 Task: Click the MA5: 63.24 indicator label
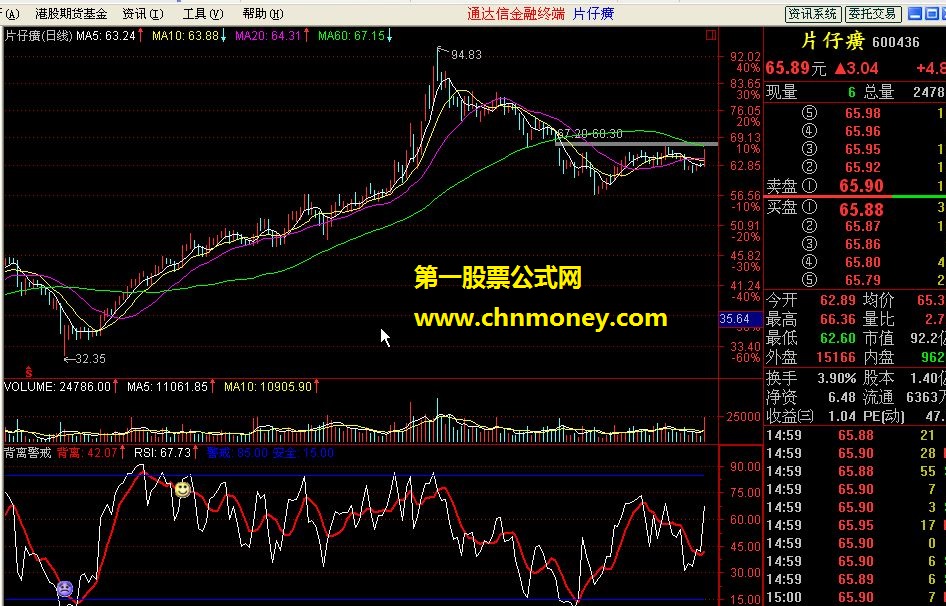point(106,36)
